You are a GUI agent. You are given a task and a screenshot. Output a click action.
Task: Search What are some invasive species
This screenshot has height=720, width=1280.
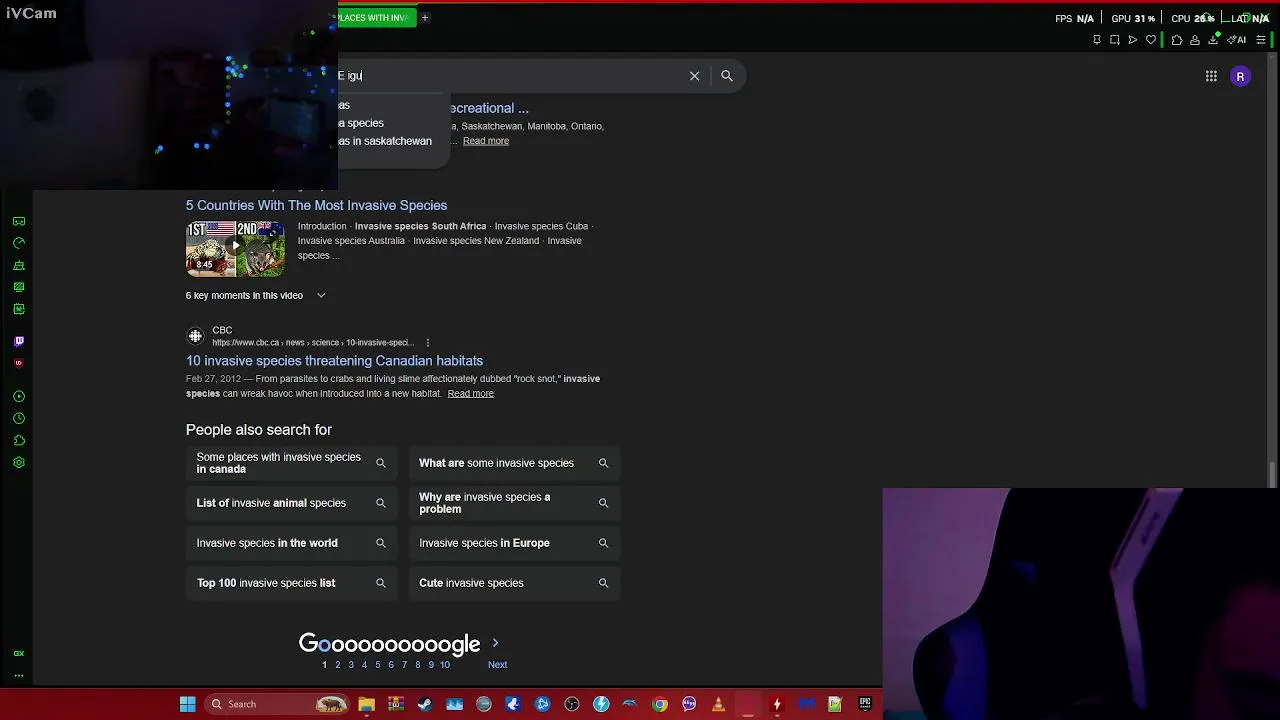[514, 463]
